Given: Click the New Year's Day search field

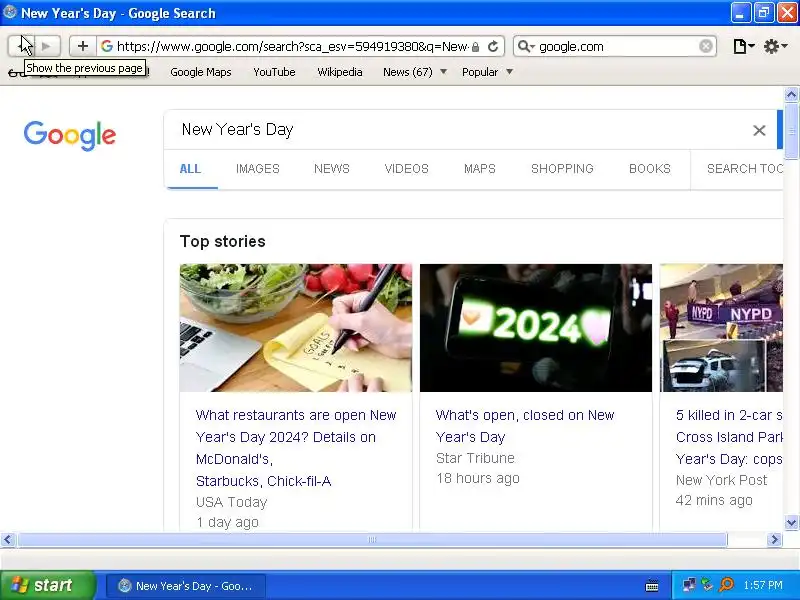Looking at the screenshot, I should (459, 130).
